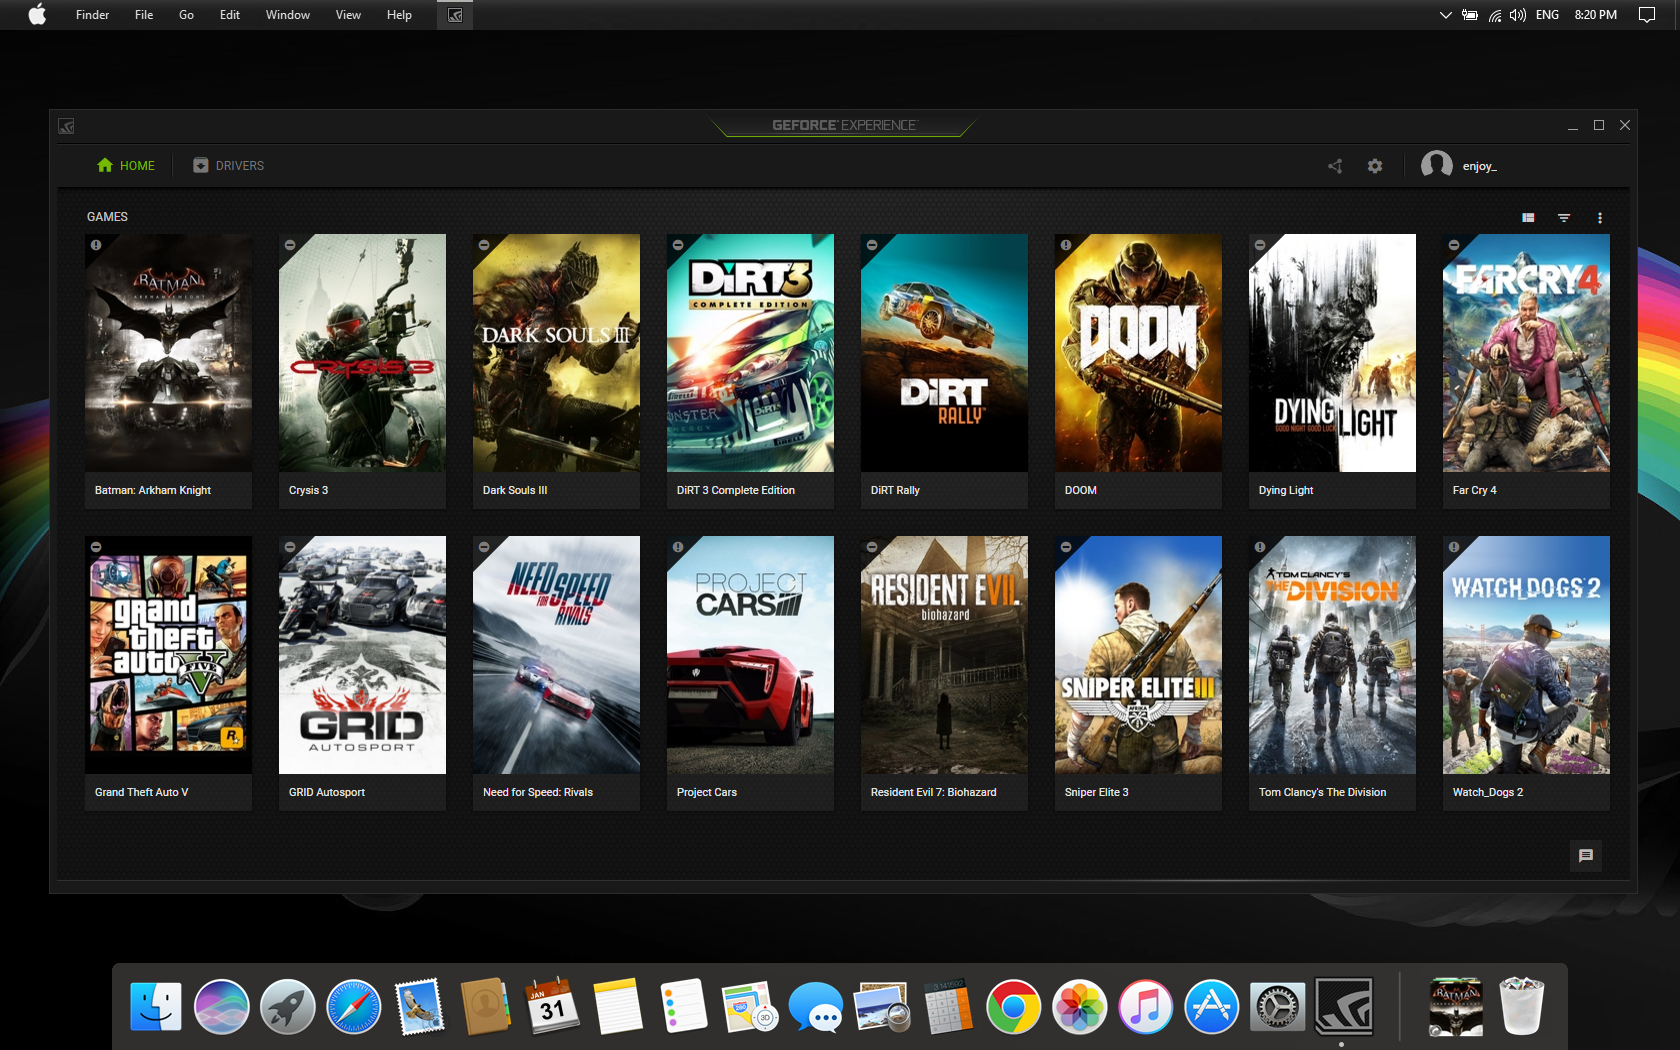Open Tom Clancy's The Division tile
Screen dimensions: 1680x1050
[1332, 674]
